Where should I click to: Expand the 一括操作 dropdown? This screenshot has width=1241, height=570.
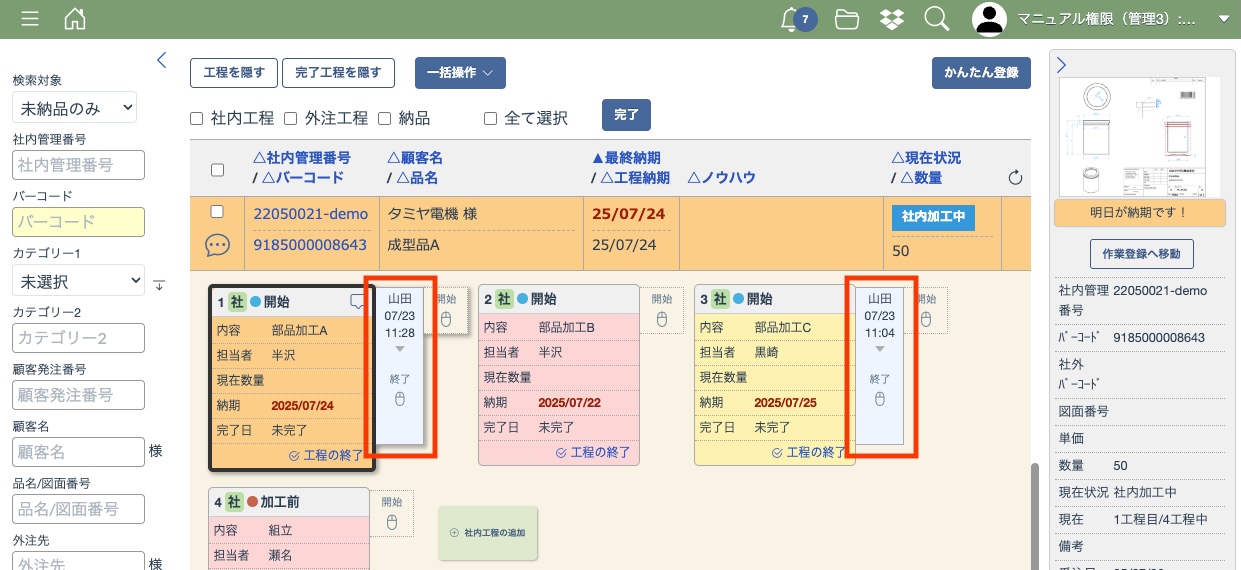pos(460,73)
